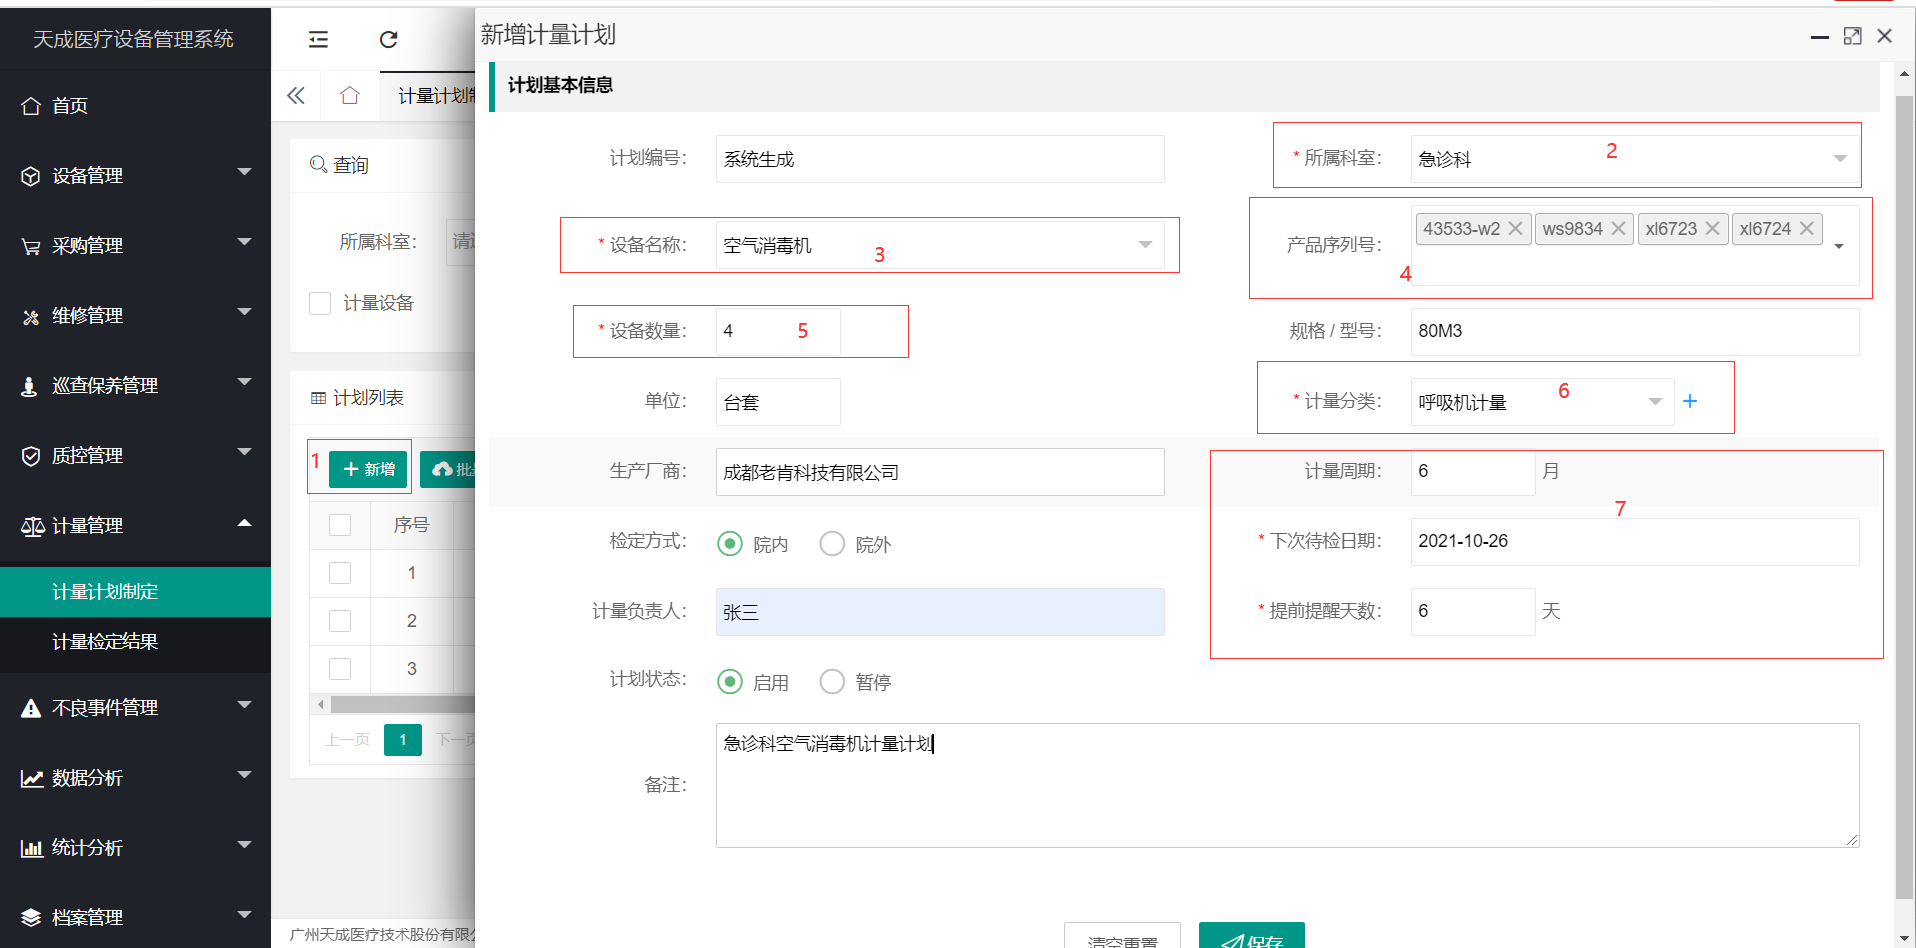Click 上一页 previous page link
1916x948 pixels.
pos(347,740)
